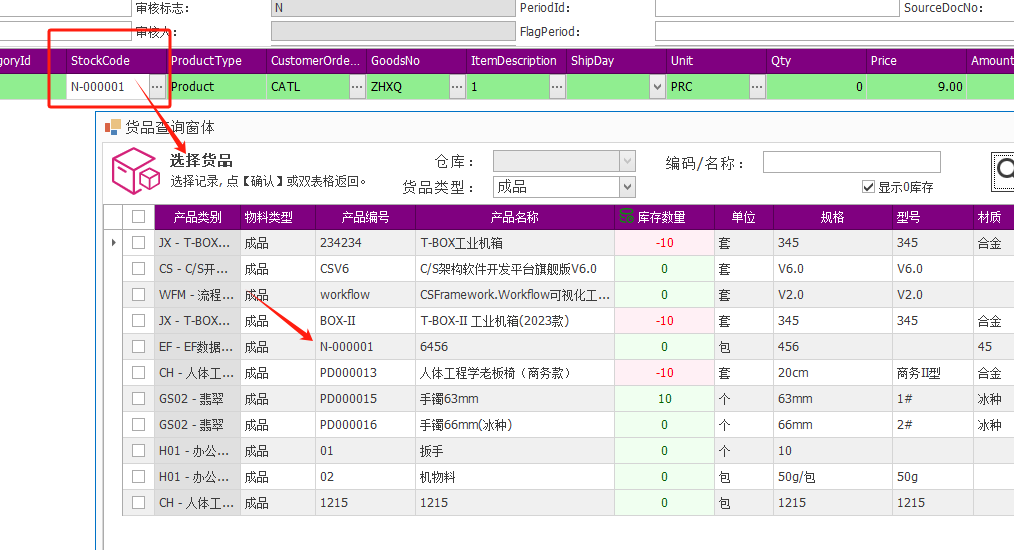Click the spec cell 50g/包
Image resolution: width=1014 pixels, height=550 pixels.
pos(832,477)
